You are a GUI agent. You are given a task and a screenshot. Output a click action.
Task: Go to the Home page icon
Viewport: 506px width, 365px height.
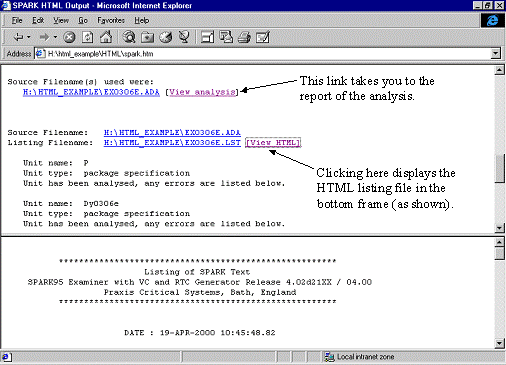(106, 37)
